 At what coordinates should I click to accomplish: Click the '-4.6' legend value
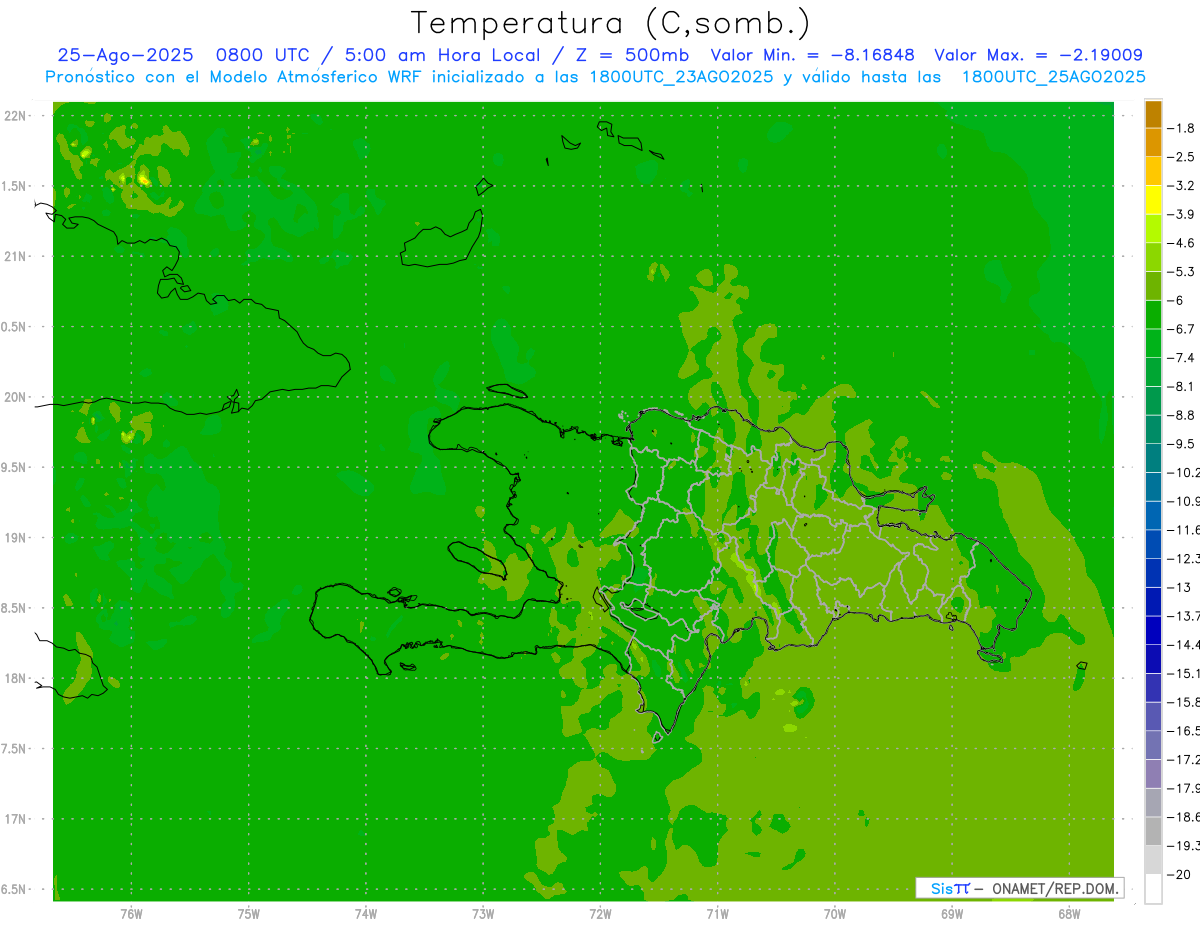coord(1183,243)
